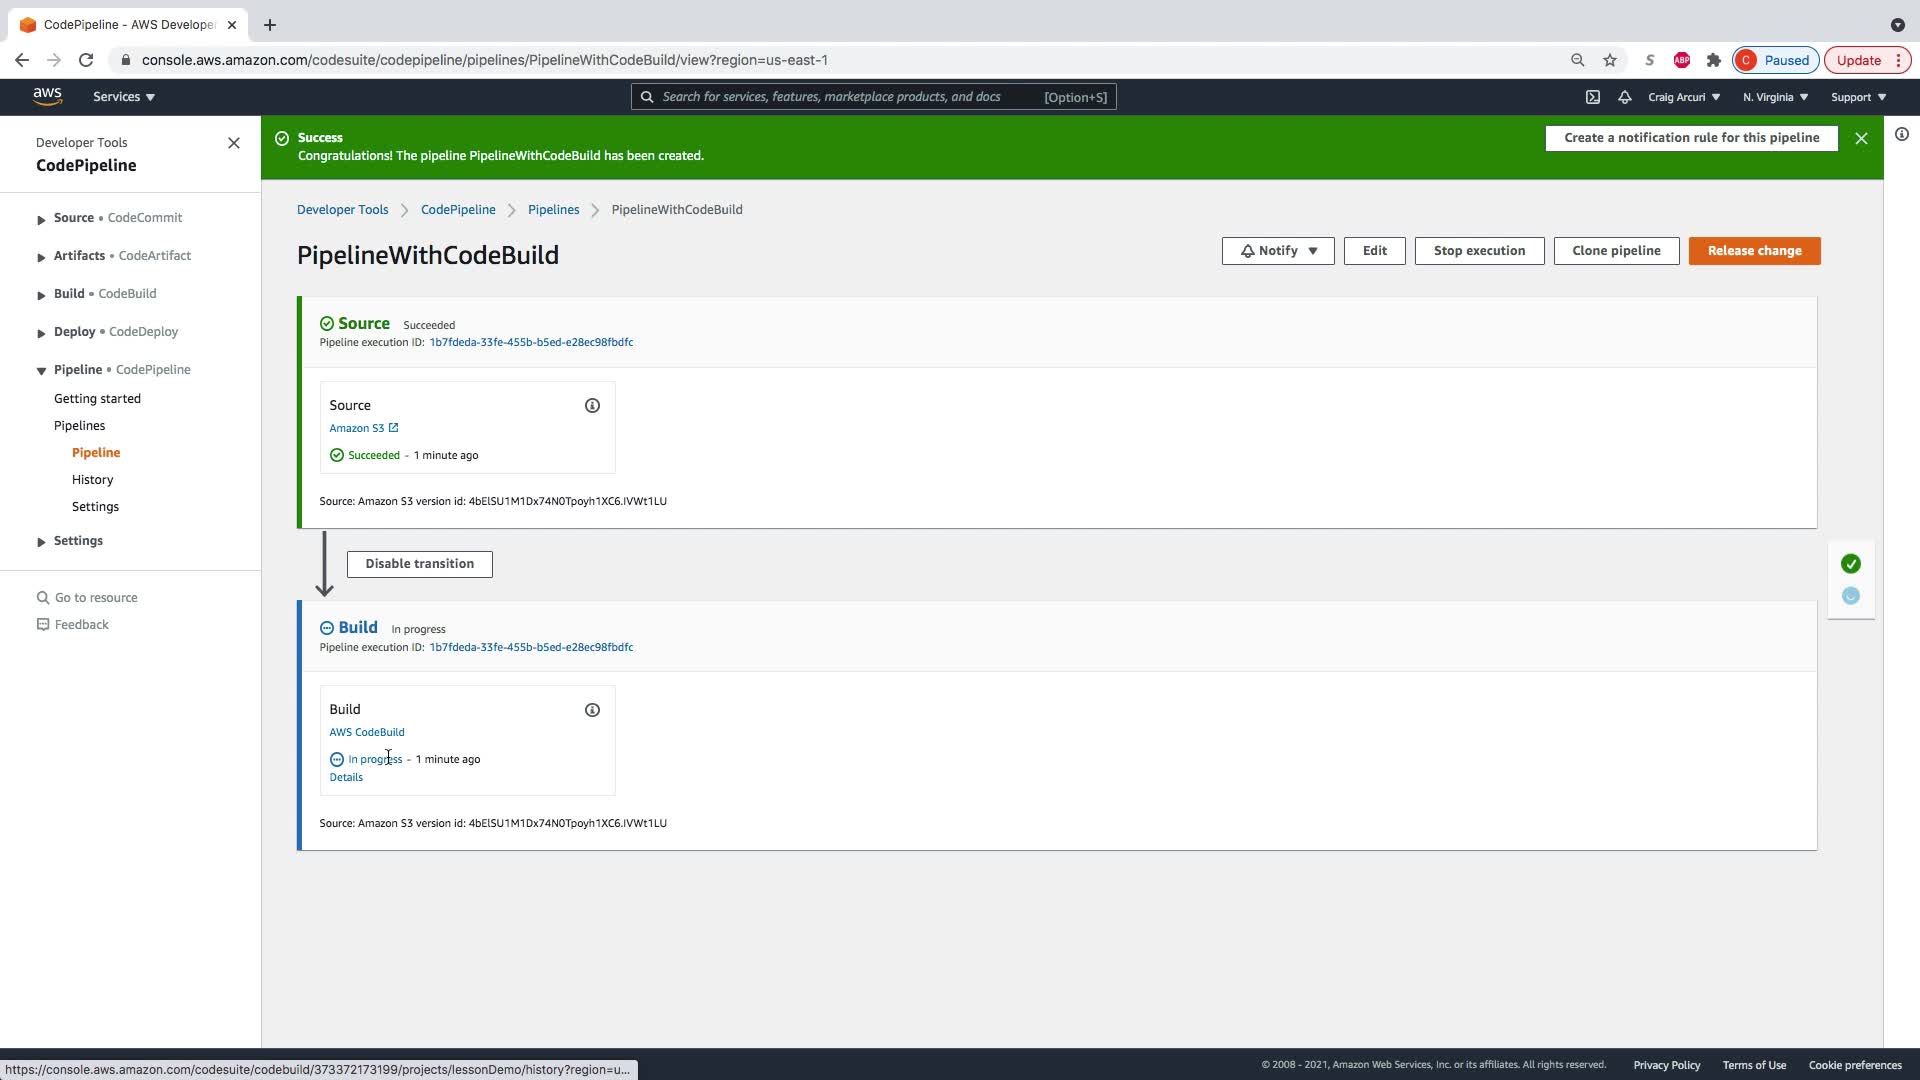Click the Release change button
The height and width of the screenshot is (1080, 1920).
click(x=1754, y=251)
